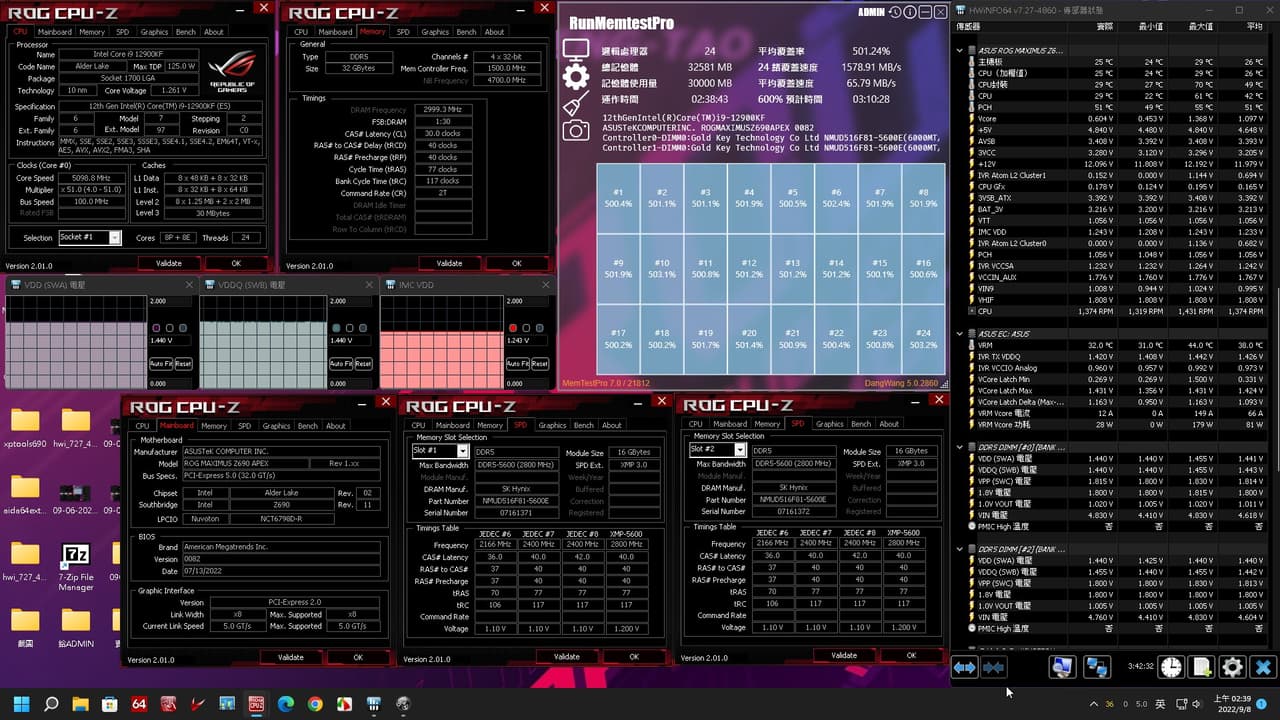1280x720 pixels.
Task: Open HWiNFO sensor settings gear icon
Action: tap(1233, 667)
